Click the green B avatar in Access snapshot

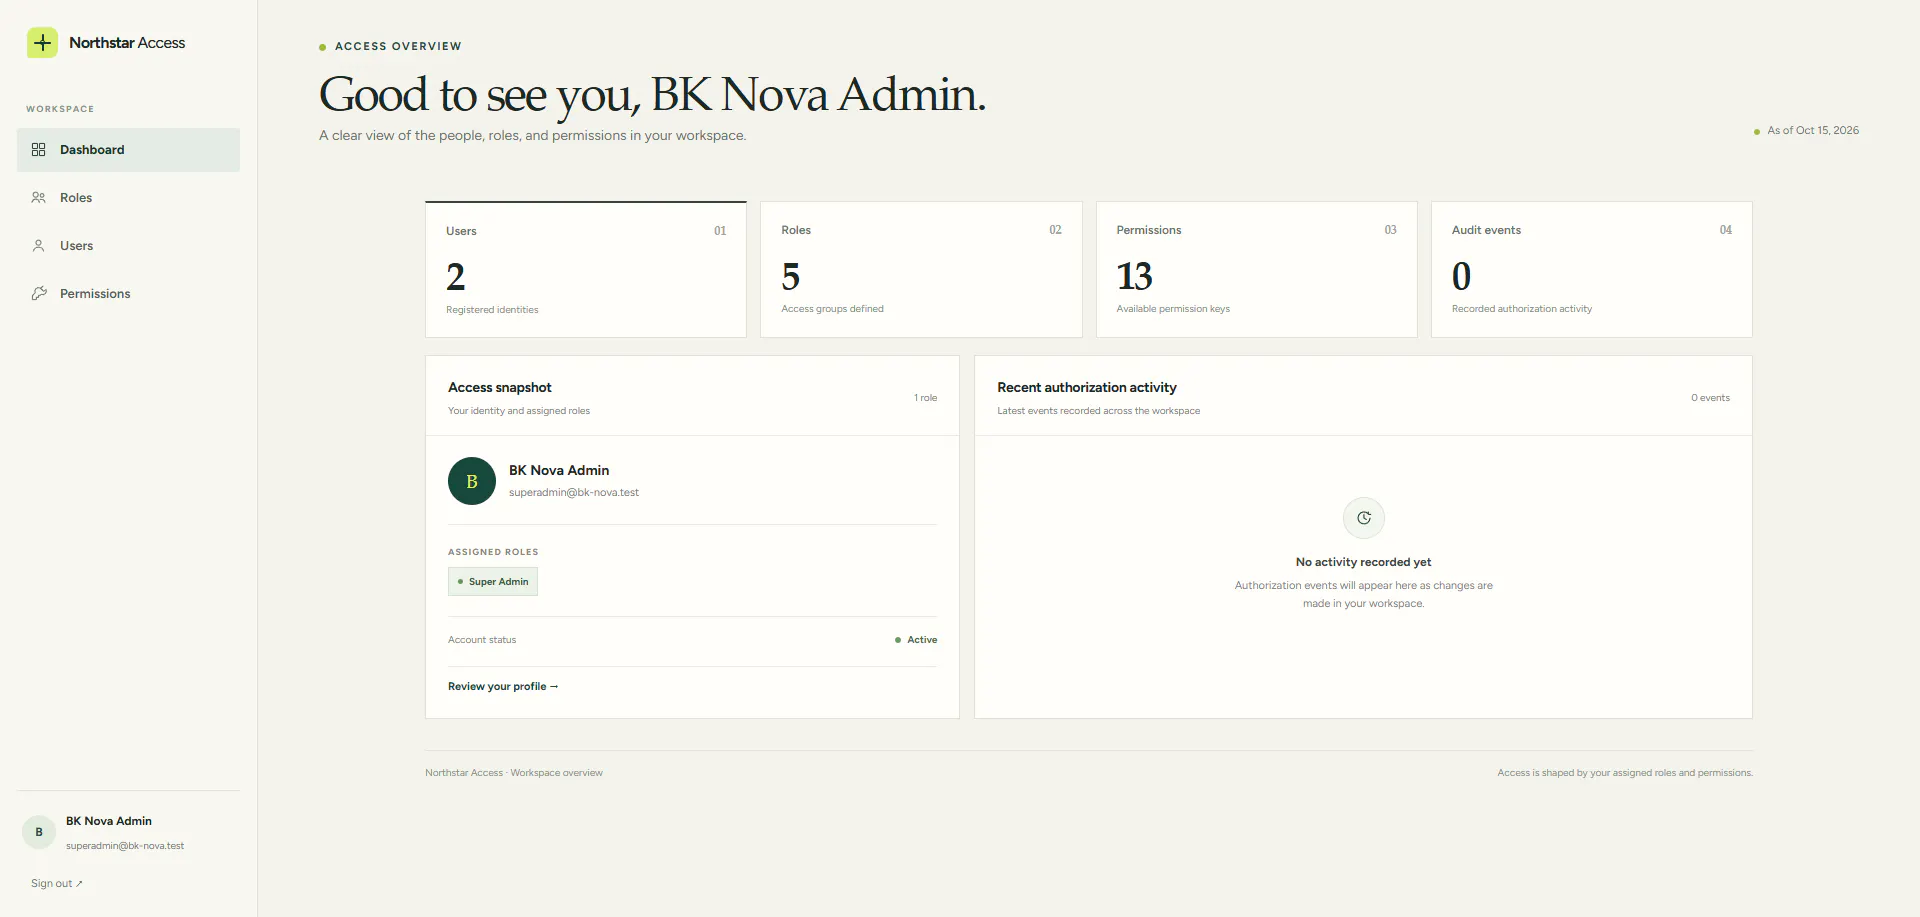click(472, 481)
